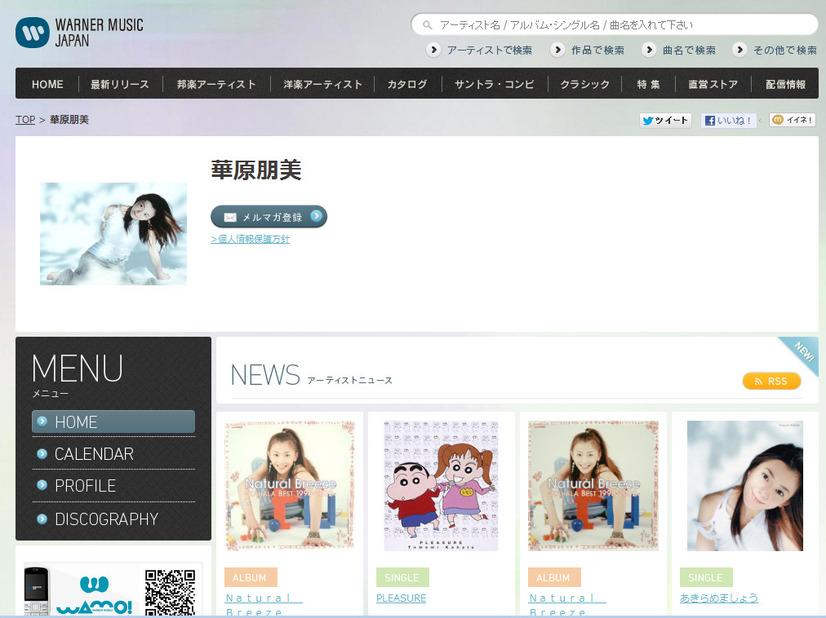The height and width of the screenshot is (618, 826).
Task: Click 華原朋美 artist name heading
Action: [x=256, y=170]
